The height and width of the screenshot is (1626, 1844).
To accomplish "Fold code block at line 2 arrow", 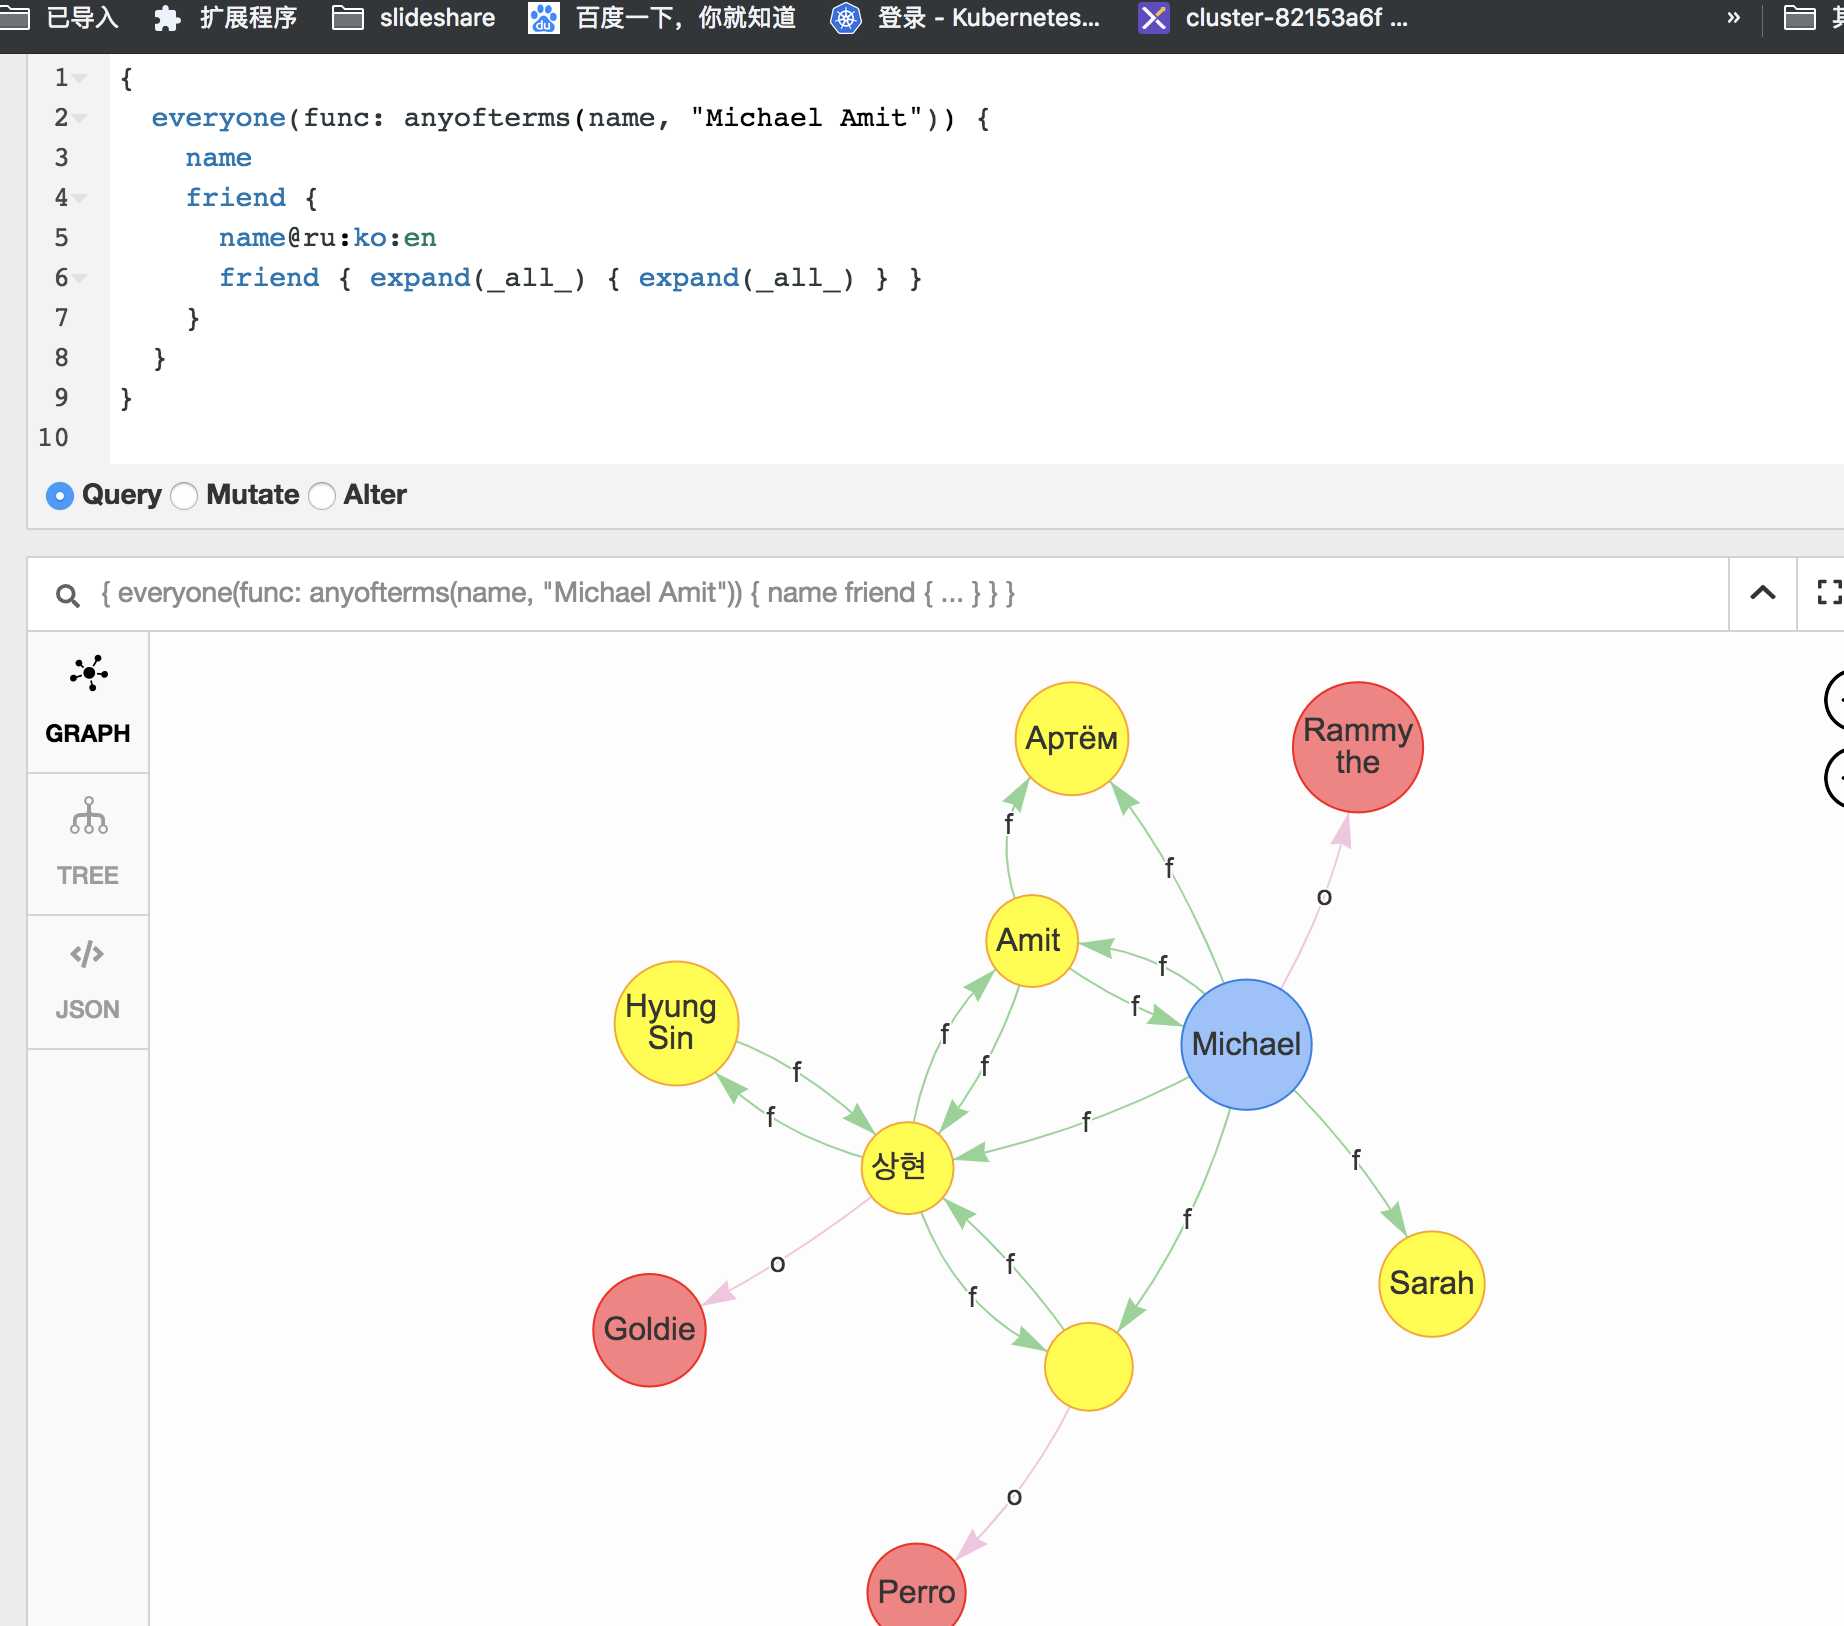I will [x=80, y=118].
